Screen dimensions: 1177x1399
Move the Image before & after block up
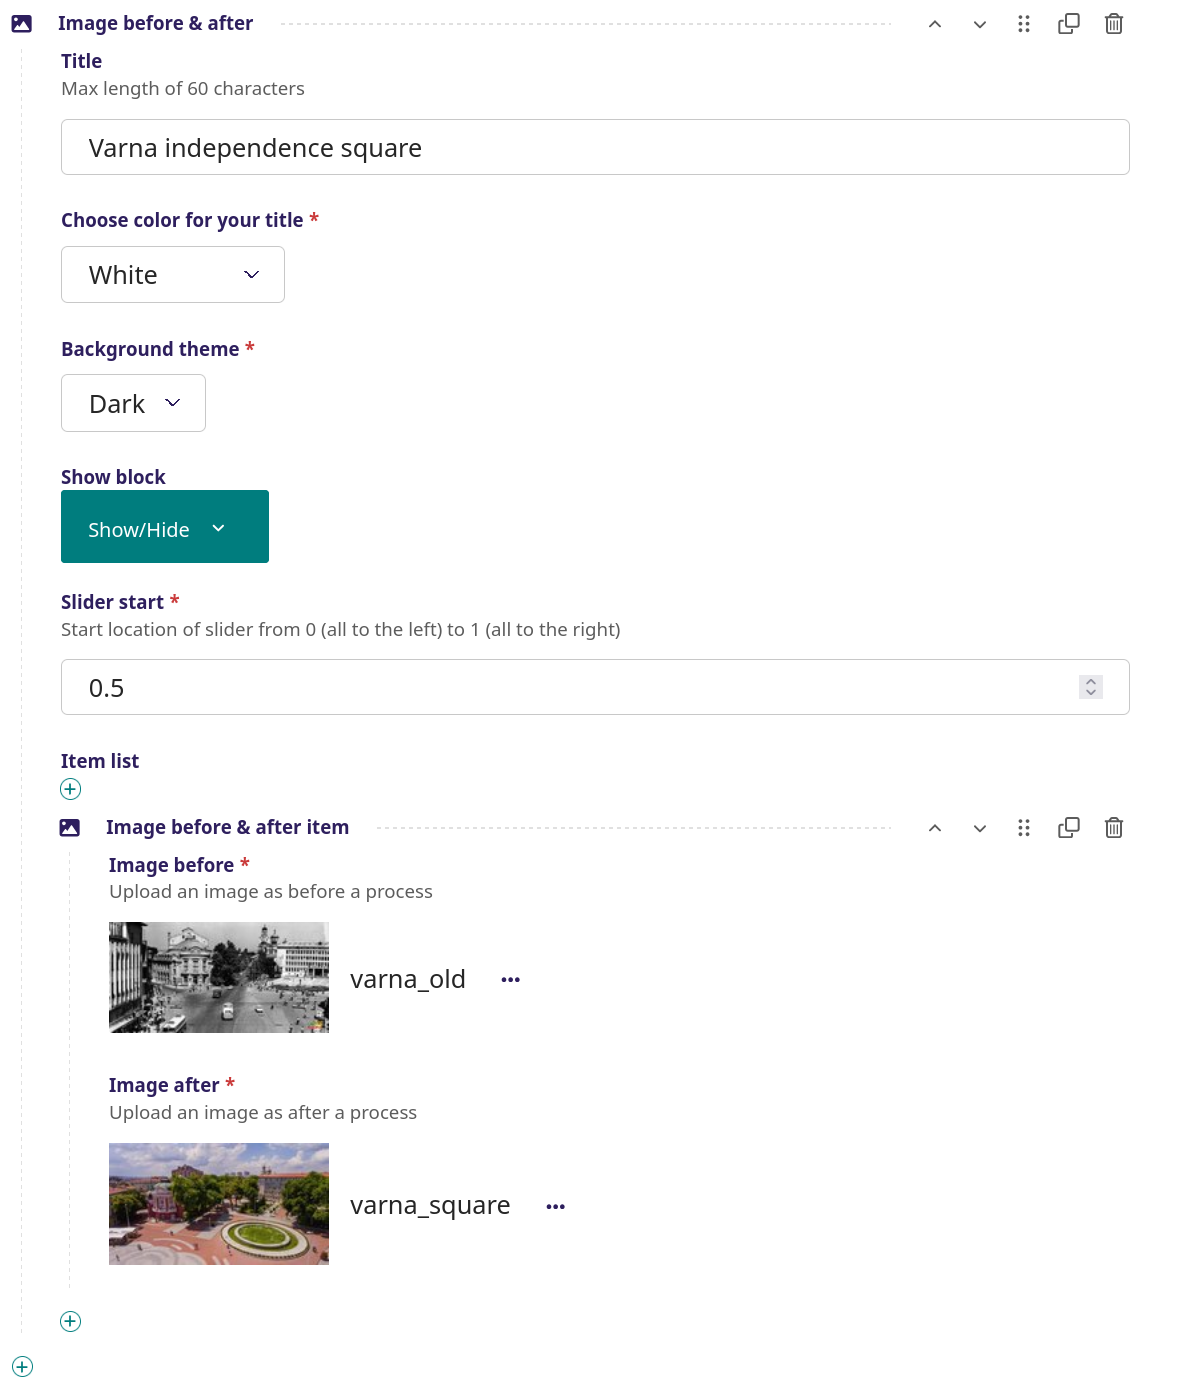935,24
